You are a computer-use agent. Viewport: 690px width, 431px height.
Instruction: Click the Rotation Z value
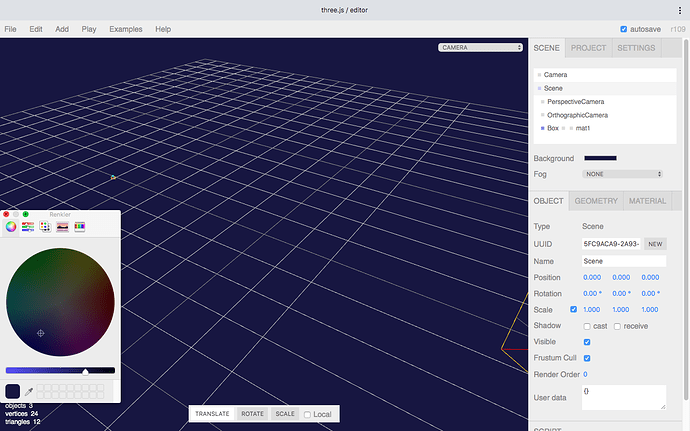click(650, 294)
